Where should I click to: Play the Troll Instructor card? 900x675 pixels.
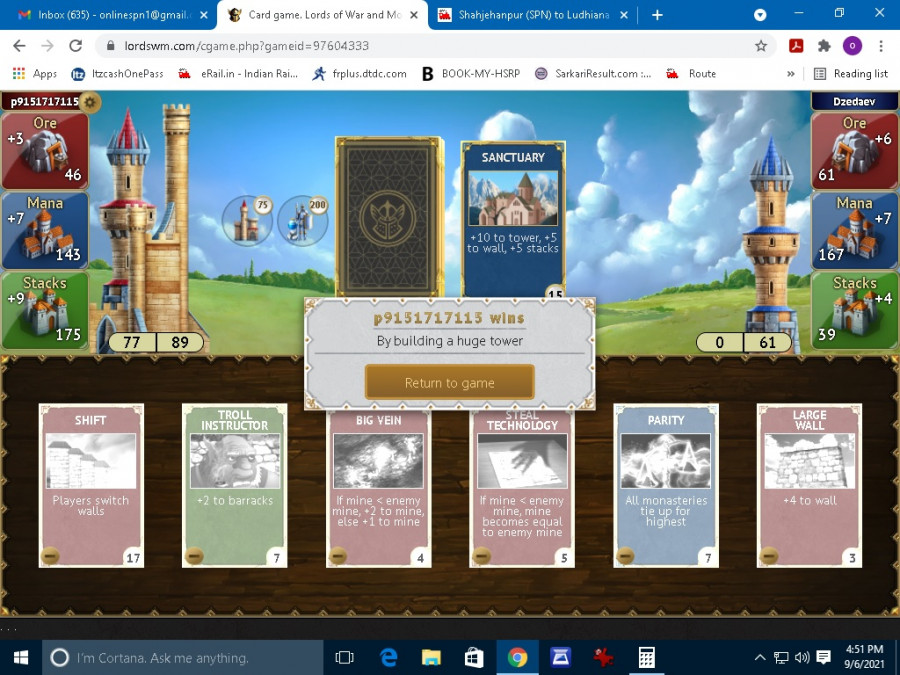(235, 486)
